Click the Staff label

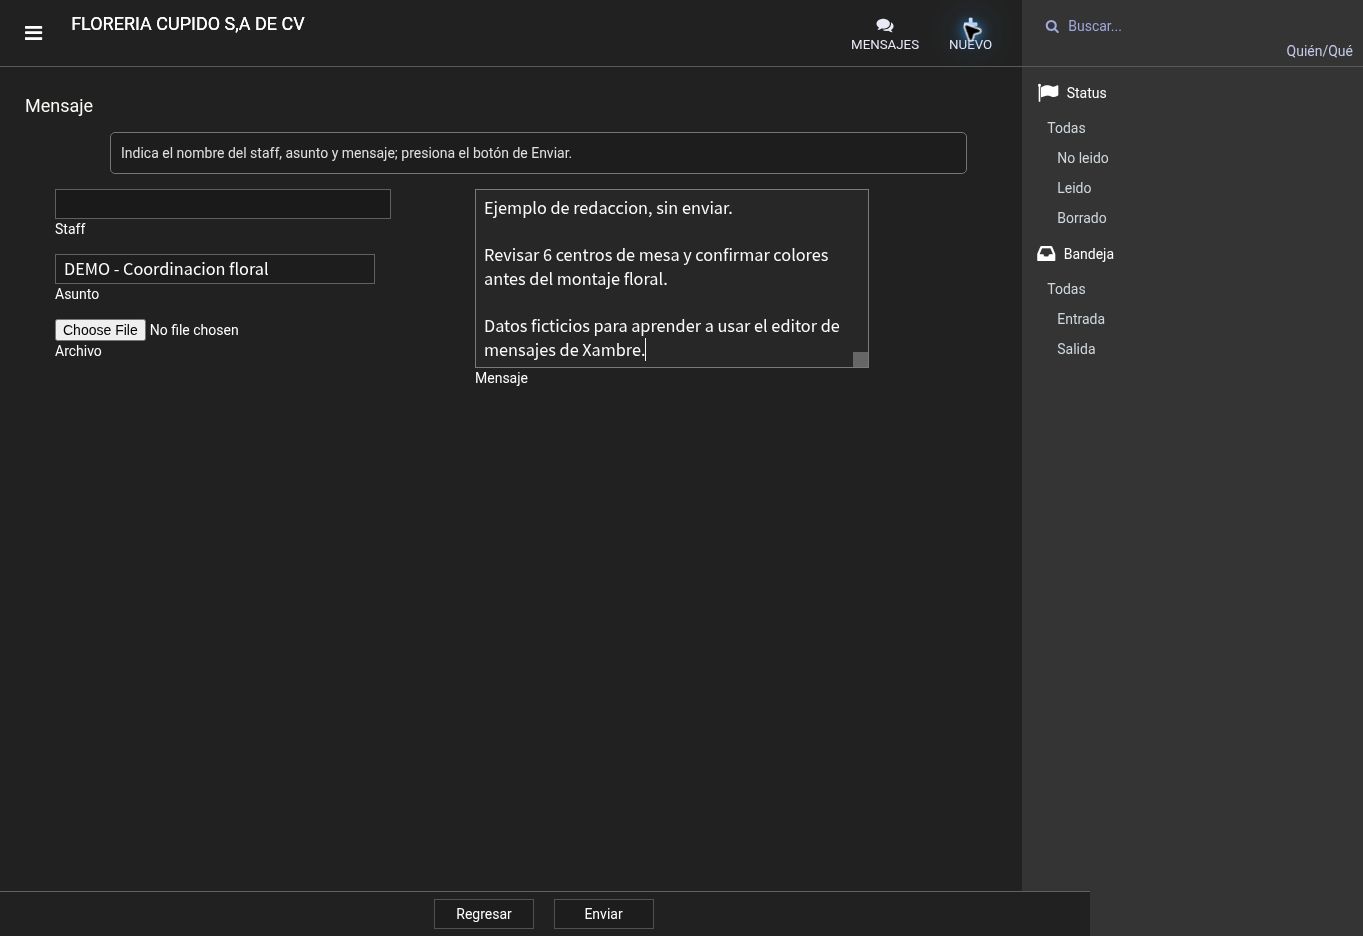(x=70, y=229)
